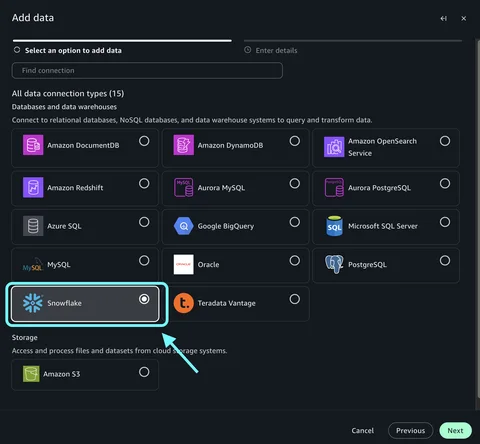
Task: Click the Amazon DocumentDB icon
Action: (33, 145)
